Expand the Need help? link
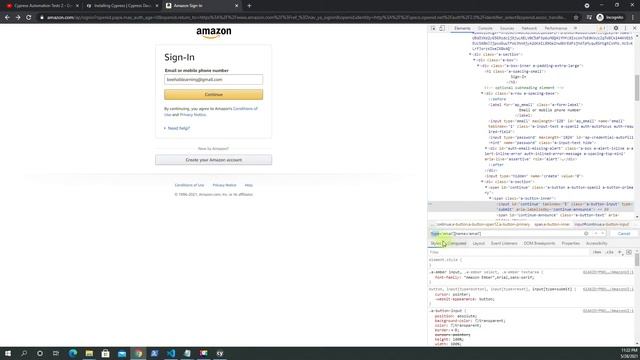640x360 pixels. [179, 128]
